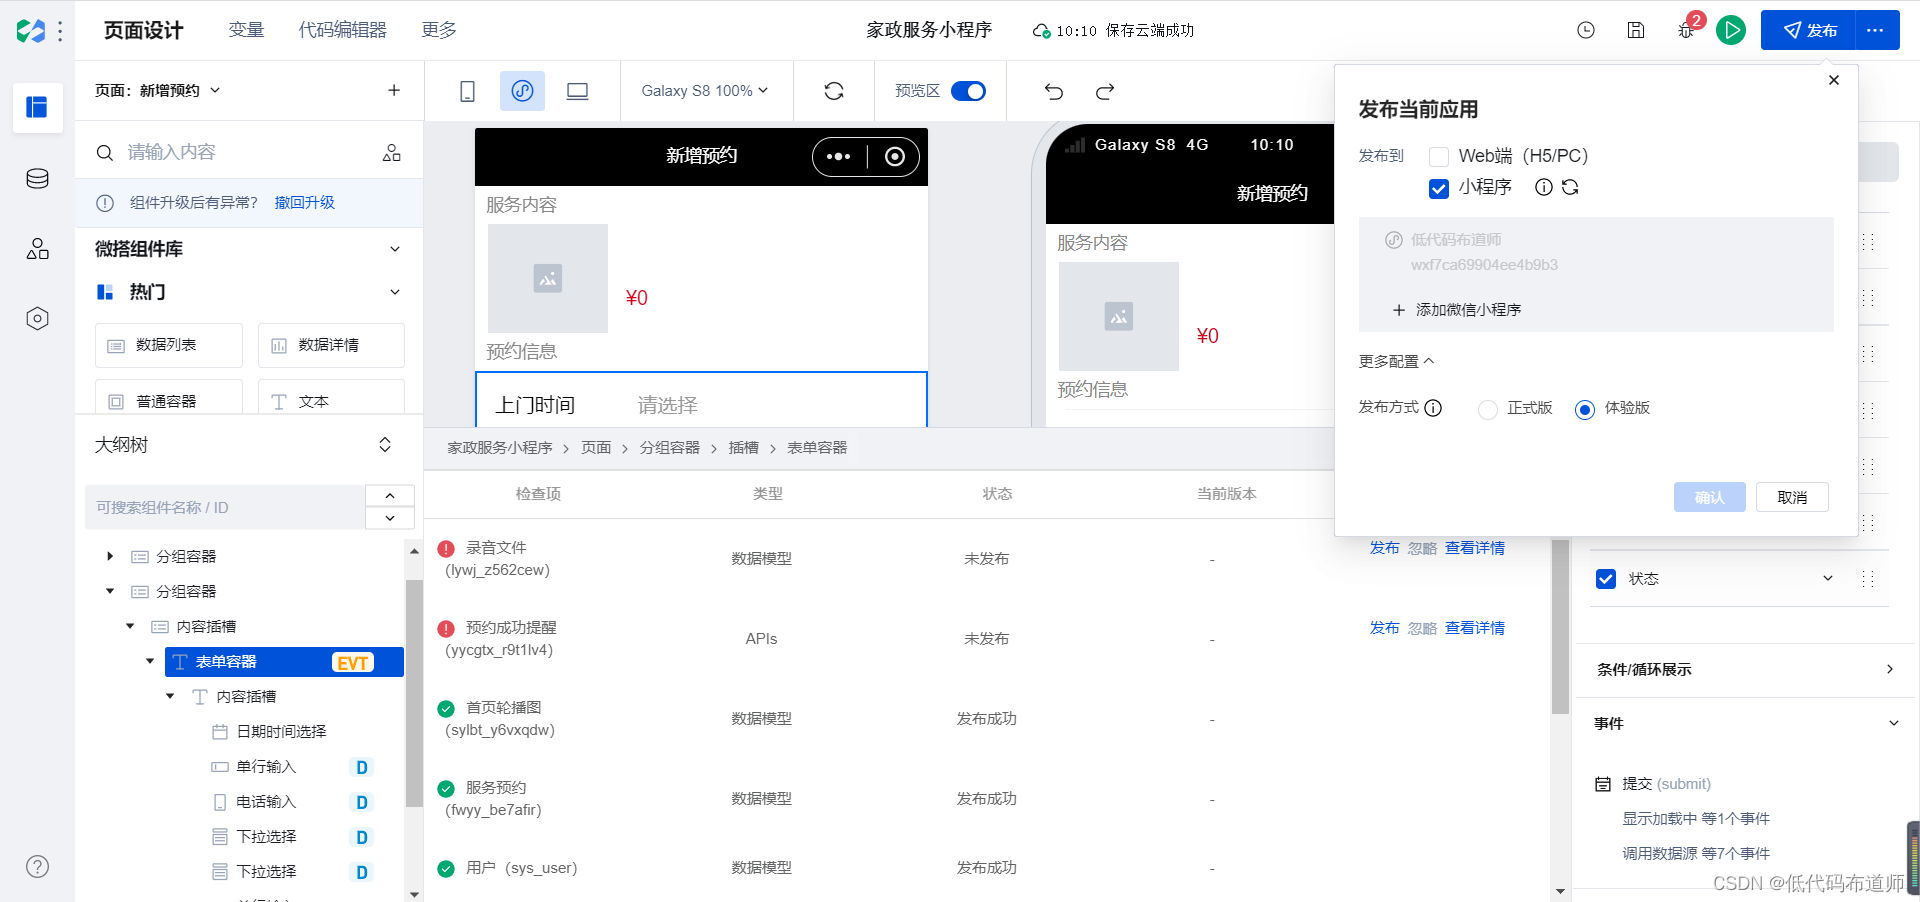Viewport: 1920px width, 902px height.
Task: Select the 正式版 radio button
Action: point(1488,409)
